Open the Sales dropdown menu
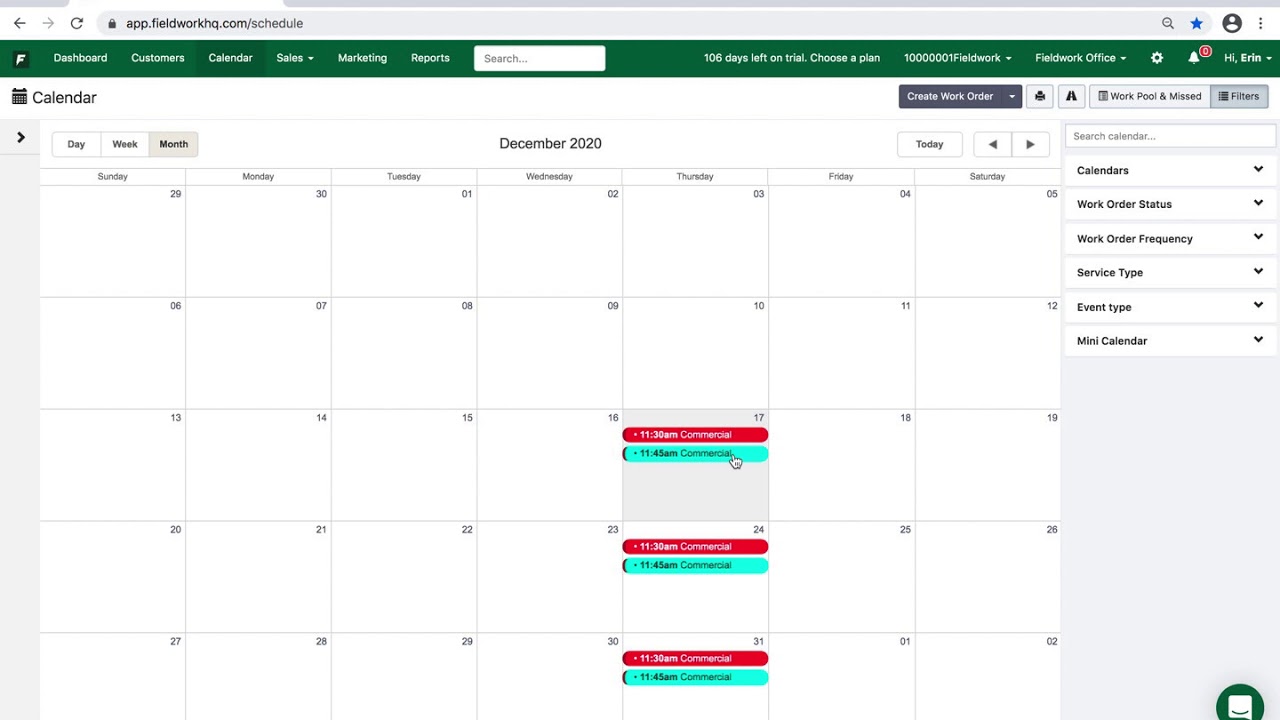 (x=295, y=58)
